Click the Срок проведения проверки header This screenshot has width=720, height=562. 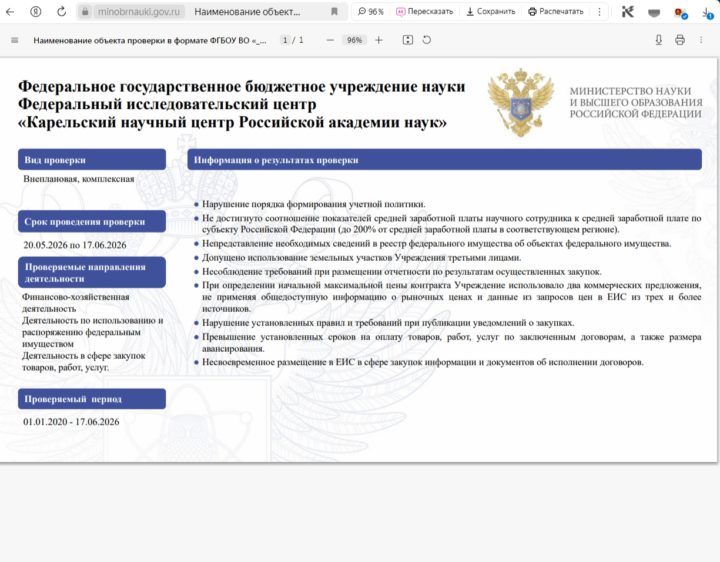tap(92, 221)
